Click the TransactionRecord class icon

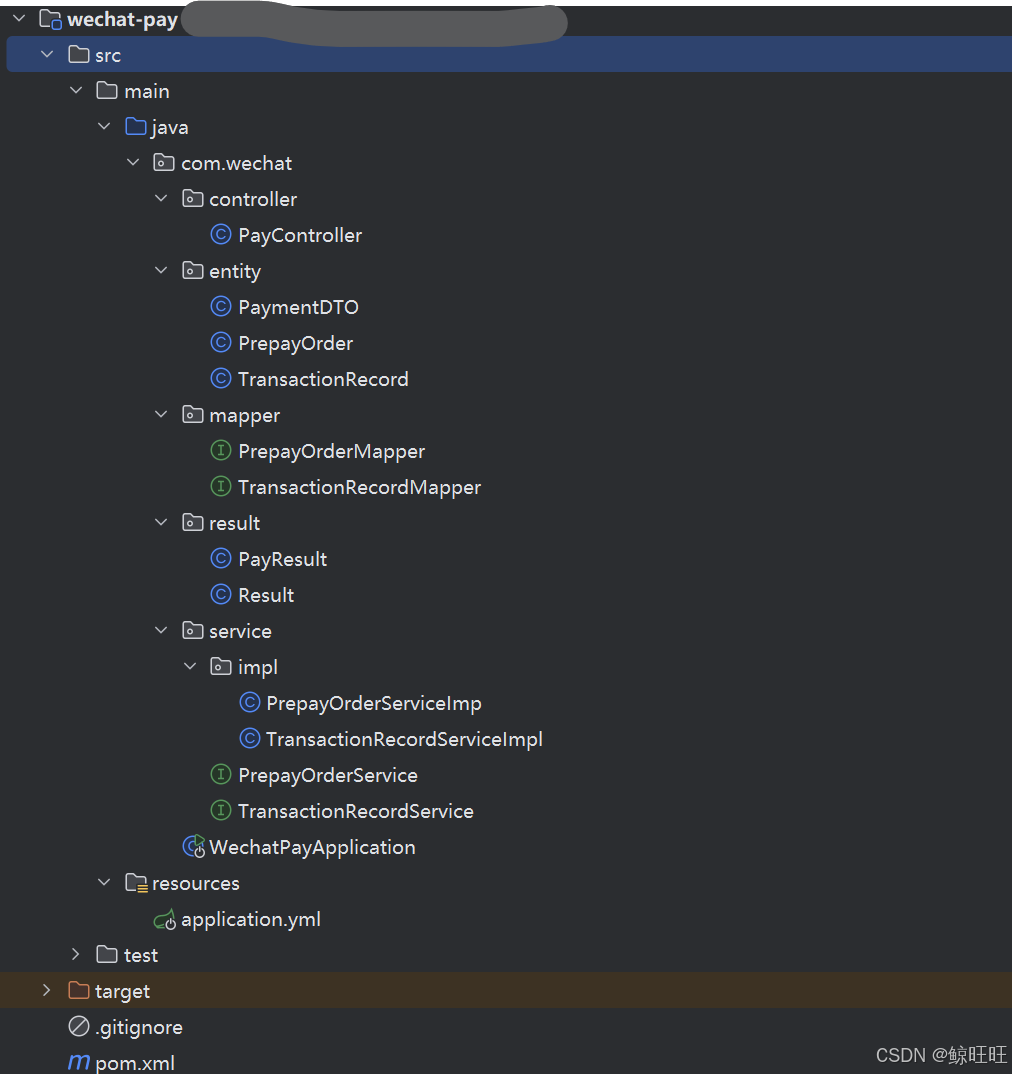[221, 378]
